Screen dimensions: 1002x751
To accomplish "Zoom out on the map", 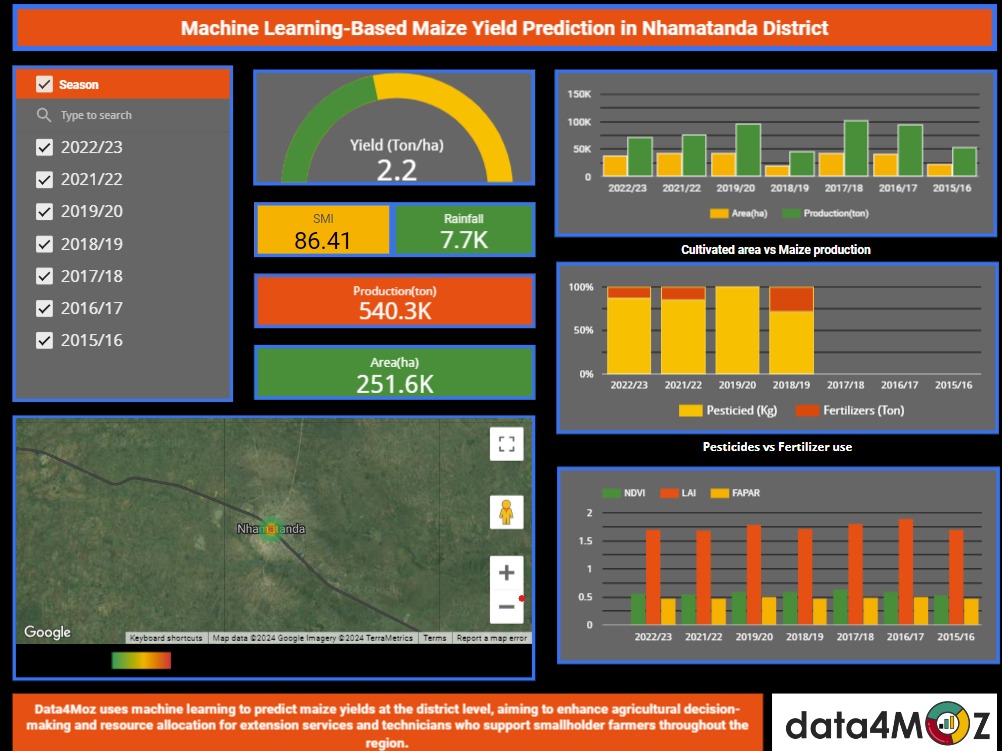I will [x=506, y=607].
